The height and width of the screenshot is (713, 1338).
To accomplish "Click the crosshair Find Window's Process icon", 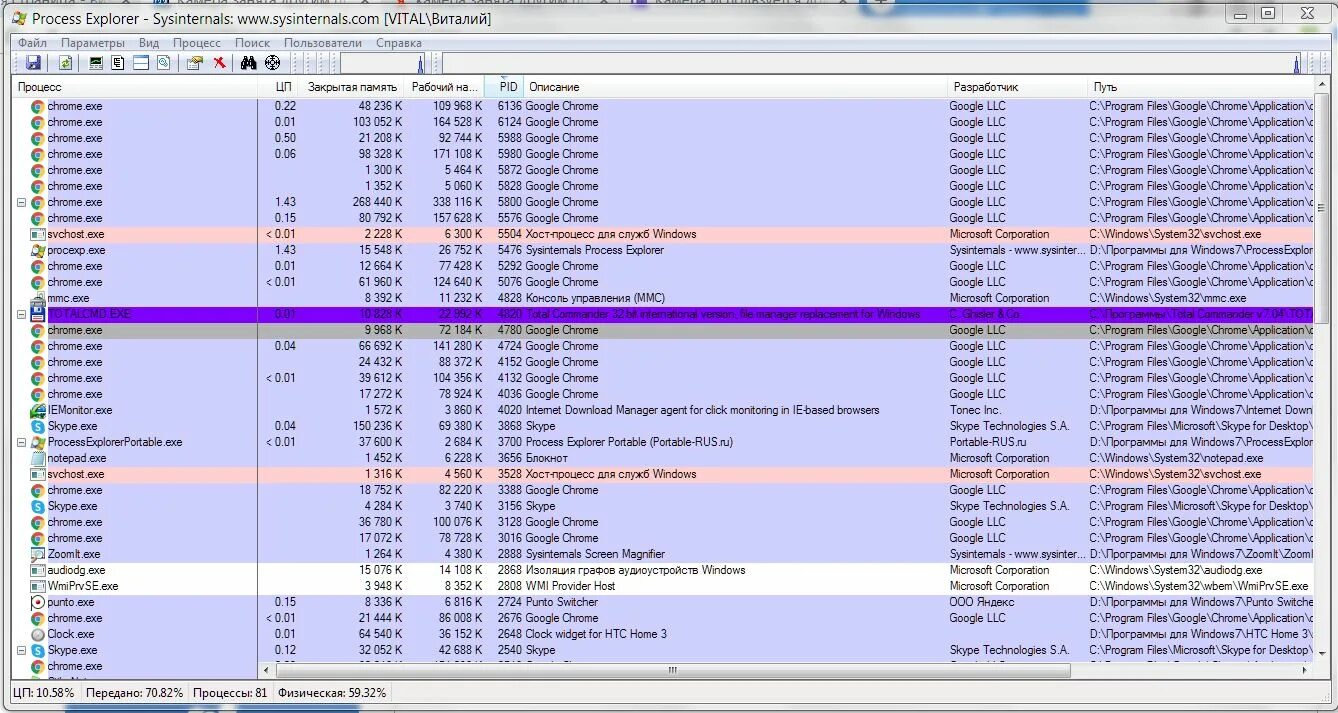I will point(272,63).
